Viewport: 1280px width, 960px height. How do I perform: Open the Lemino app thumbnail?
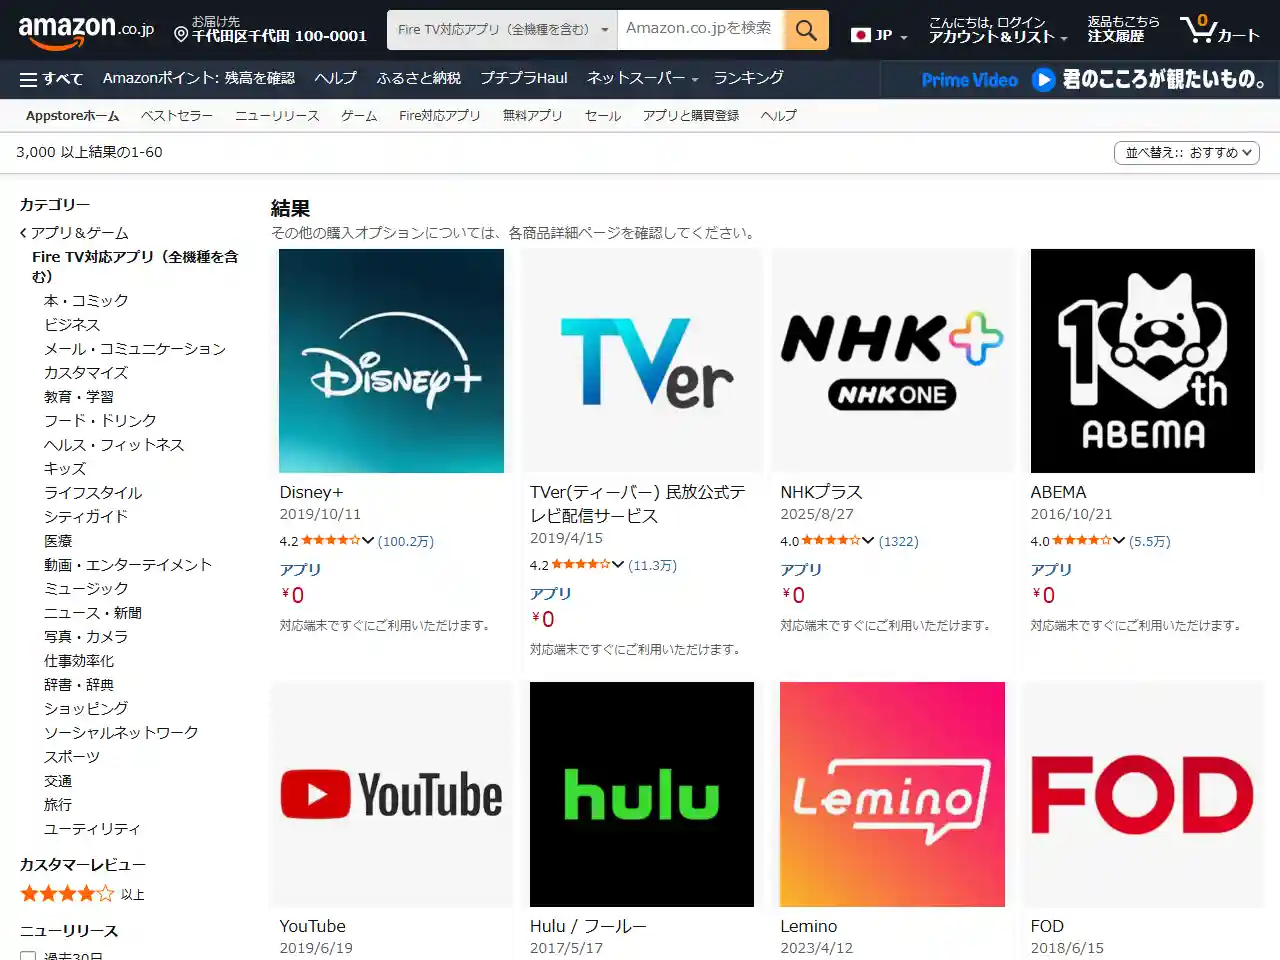tap(892, 795)
